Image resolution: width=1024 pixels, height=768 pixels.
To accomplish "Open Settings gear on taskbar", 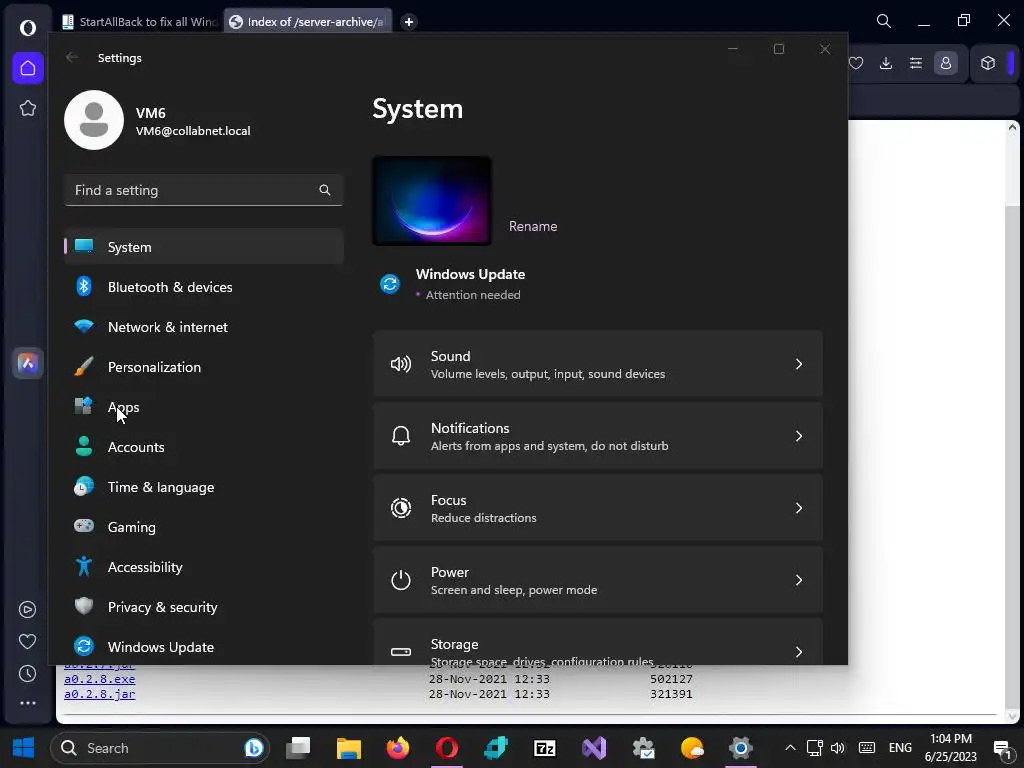I will point(741,748).
